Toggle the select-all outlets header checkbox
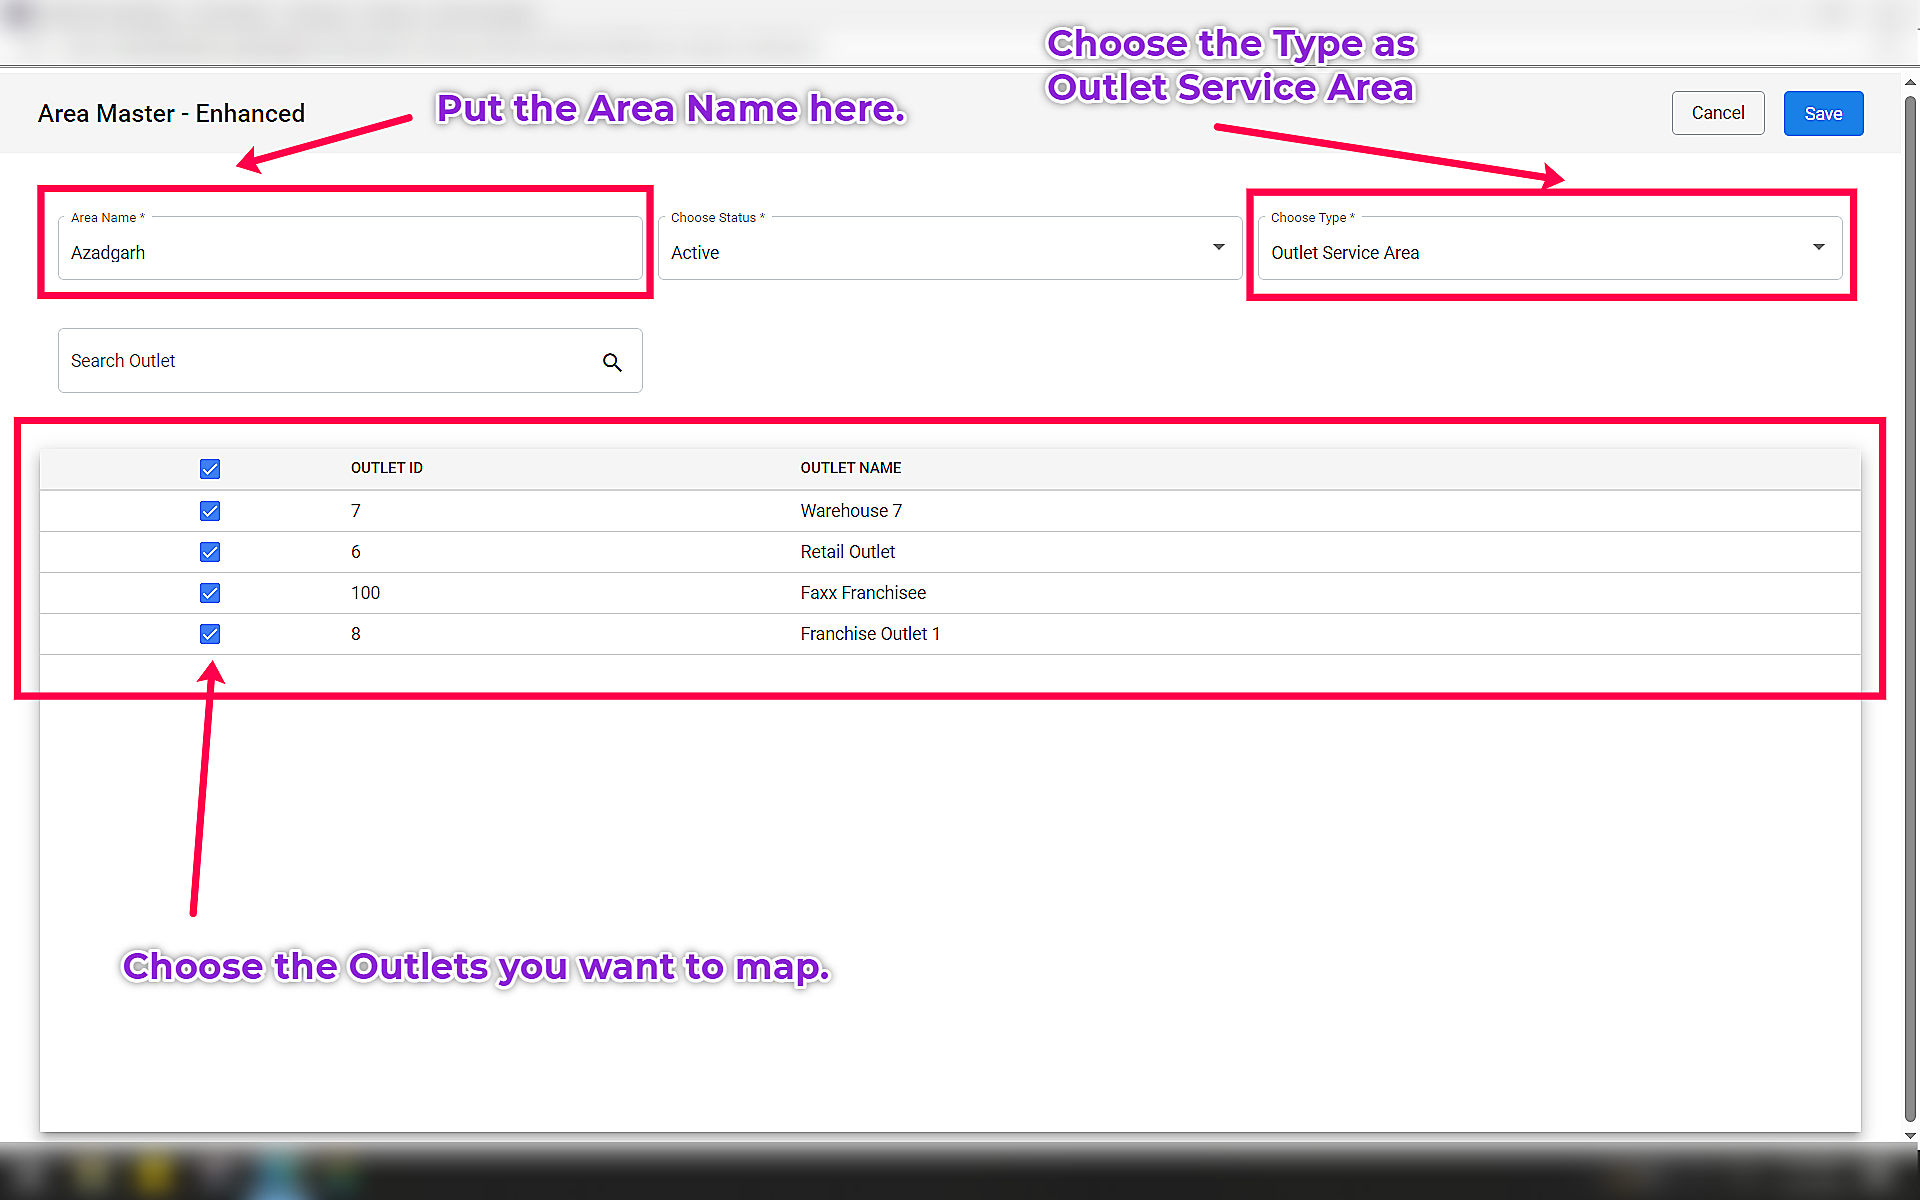 (x=210, y=469)
